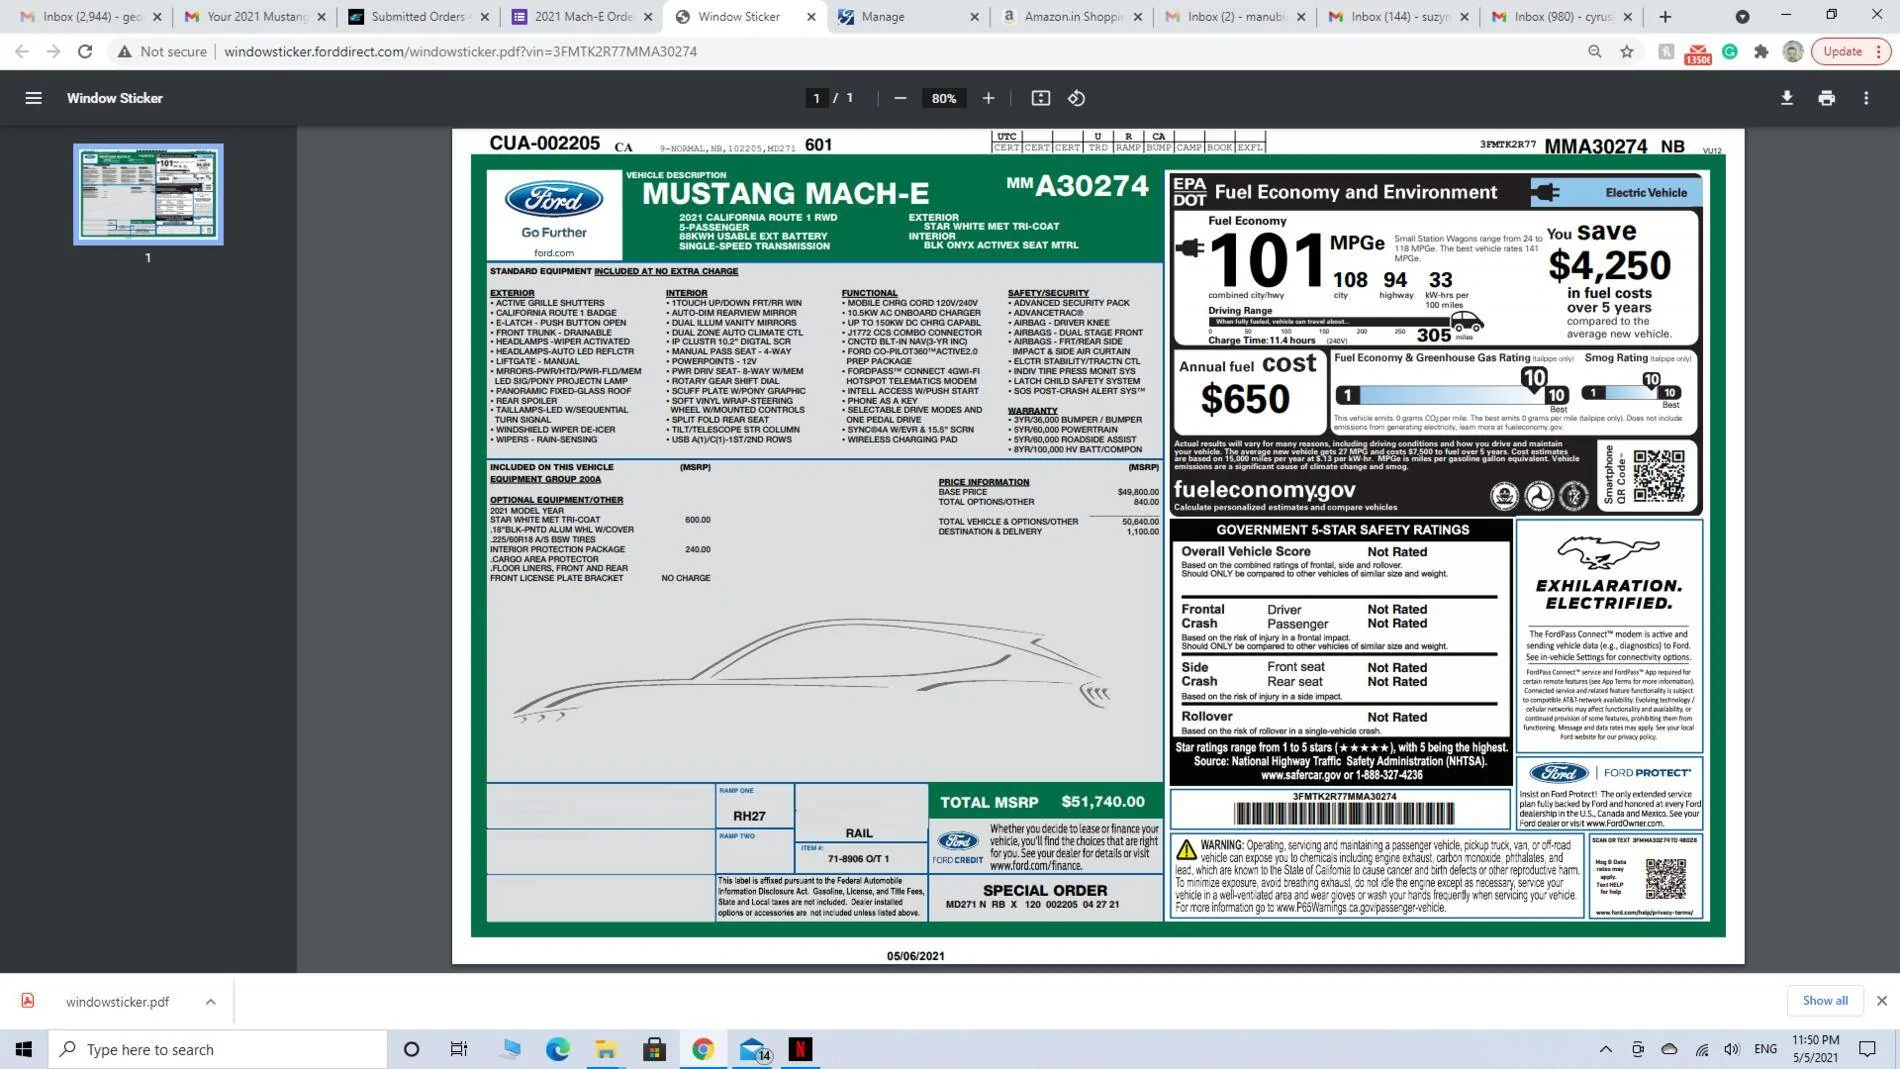Close the Window Sticker tab
The width and height of the screenshot is (1900, 1069).
coord(811,17)
